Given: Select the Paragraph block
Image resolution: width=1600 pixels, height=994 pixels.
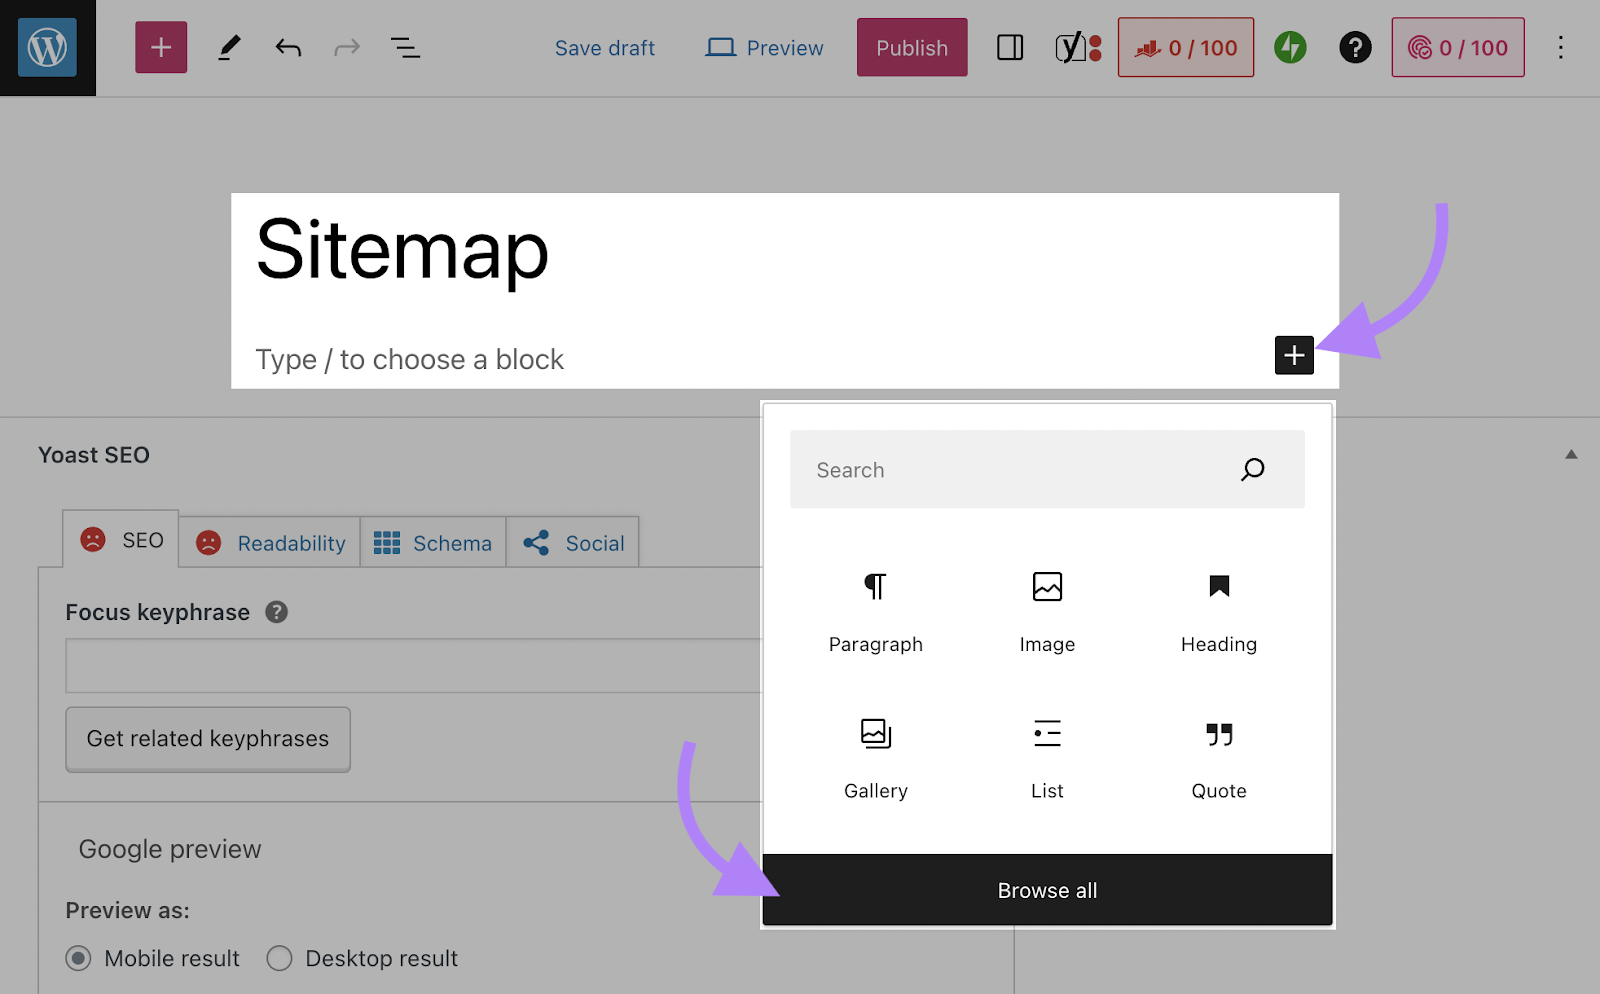Looking at the screenshot, I should point(875,612).
